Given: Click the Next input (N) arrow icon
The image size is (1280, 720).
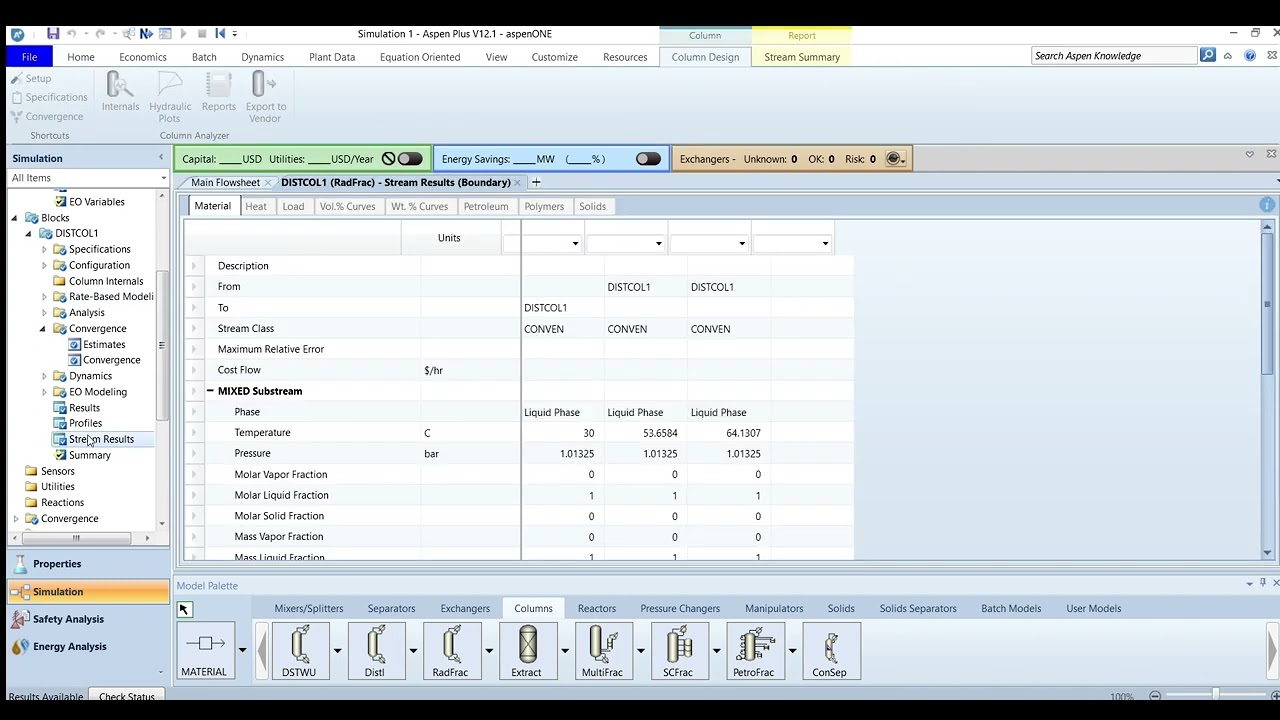Looking at the screenshot, I should (x=146, y=34).
